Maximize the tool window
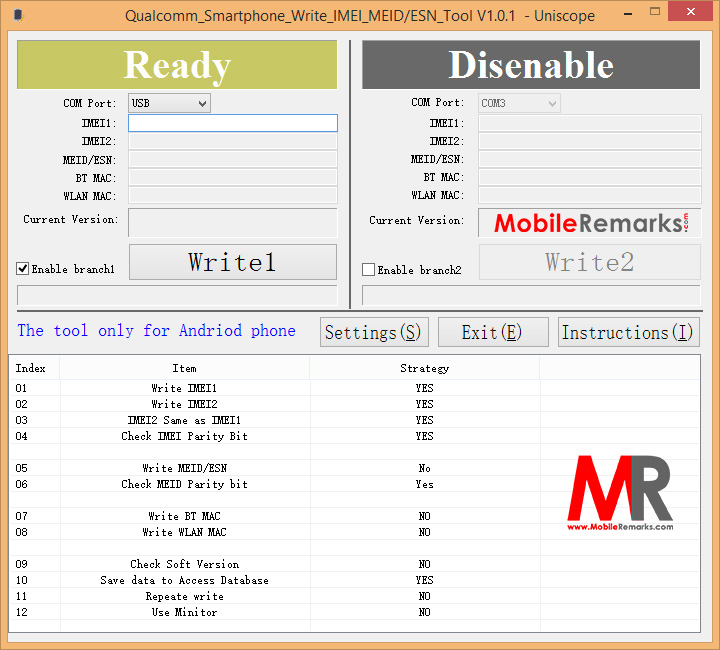 [655, 12]
